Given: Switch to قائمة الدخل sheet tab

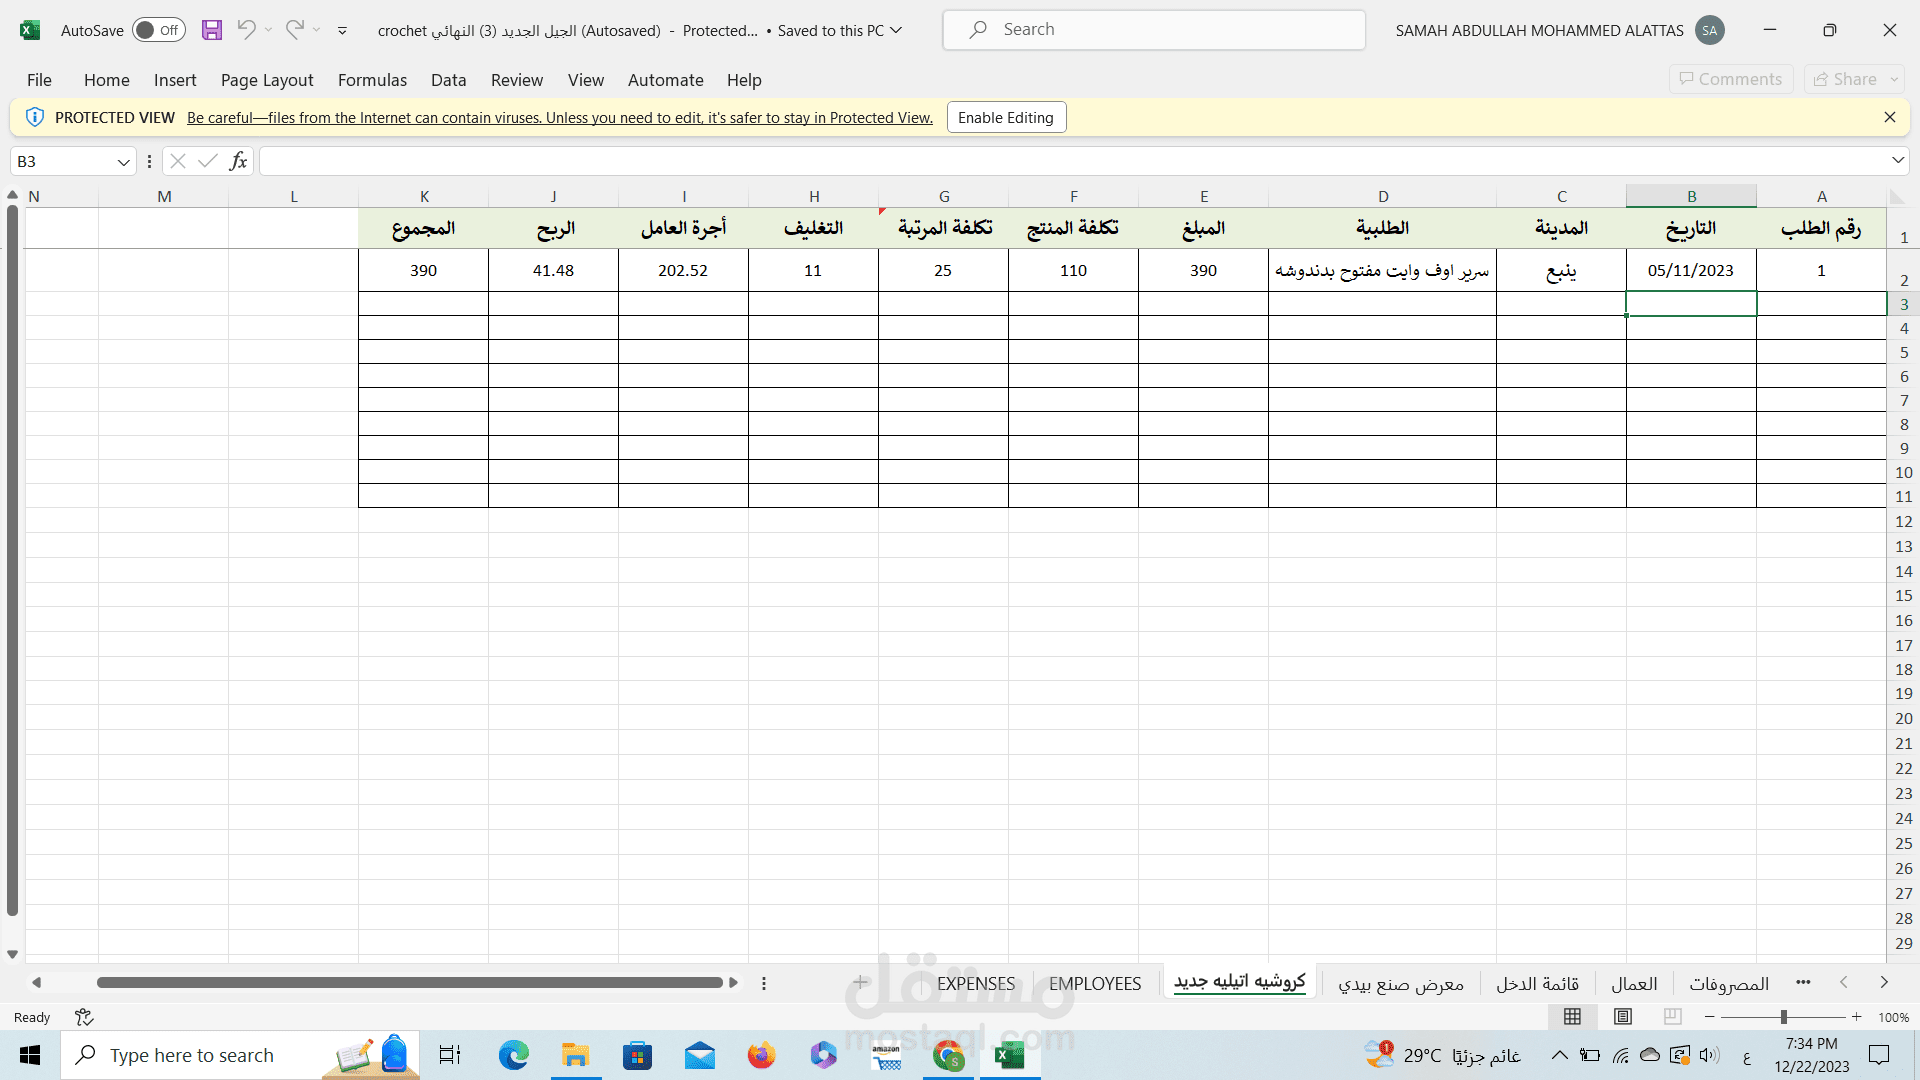Looking at the screenshot, I should pos(1538,984).
